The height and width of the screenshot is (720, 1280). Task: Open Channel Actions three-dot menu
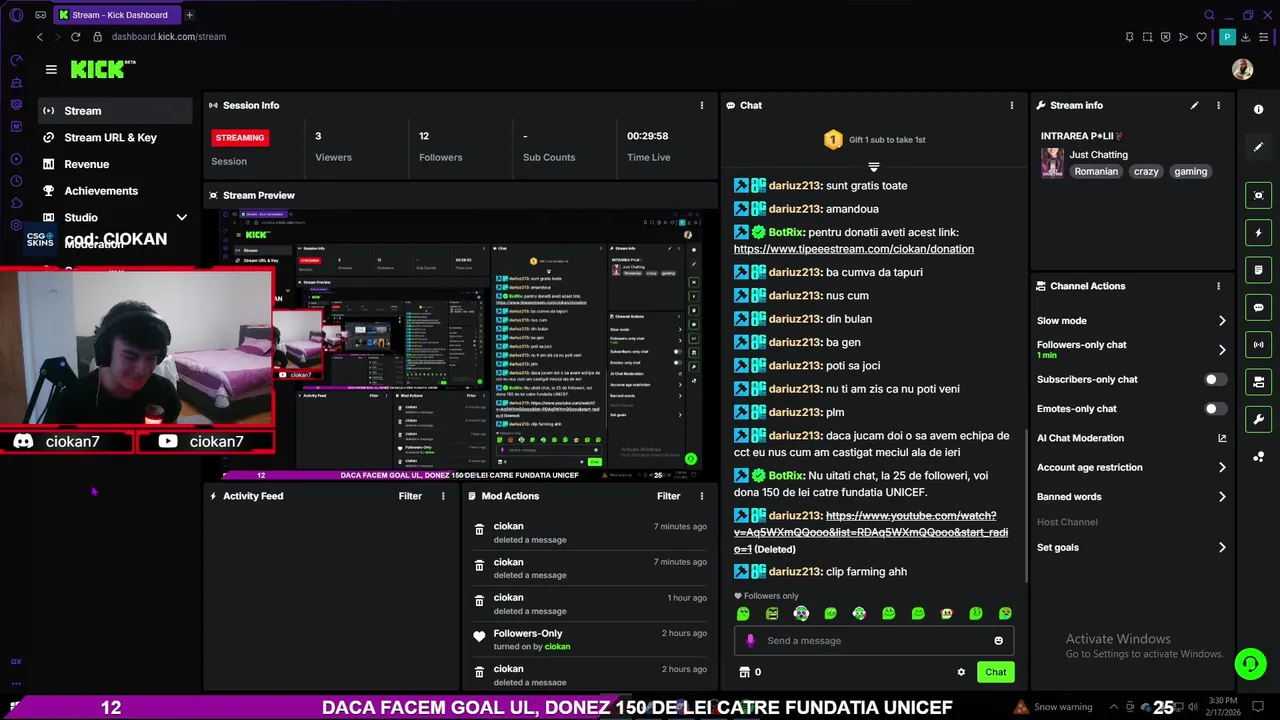tap(1218, 286)
